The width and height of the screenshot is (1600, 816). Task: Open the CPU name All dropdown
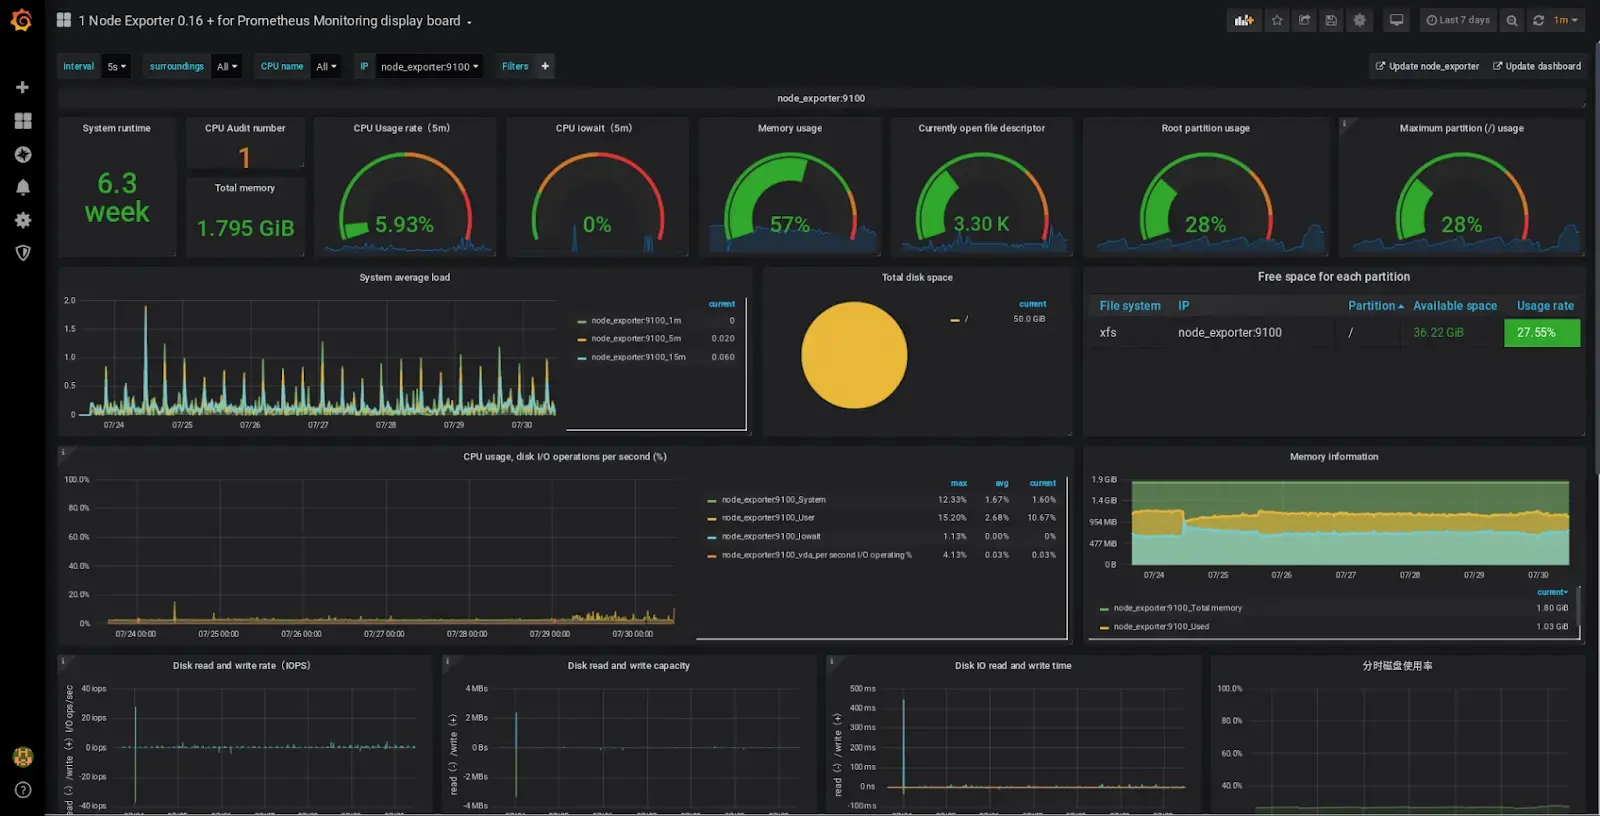pos(326,67)
